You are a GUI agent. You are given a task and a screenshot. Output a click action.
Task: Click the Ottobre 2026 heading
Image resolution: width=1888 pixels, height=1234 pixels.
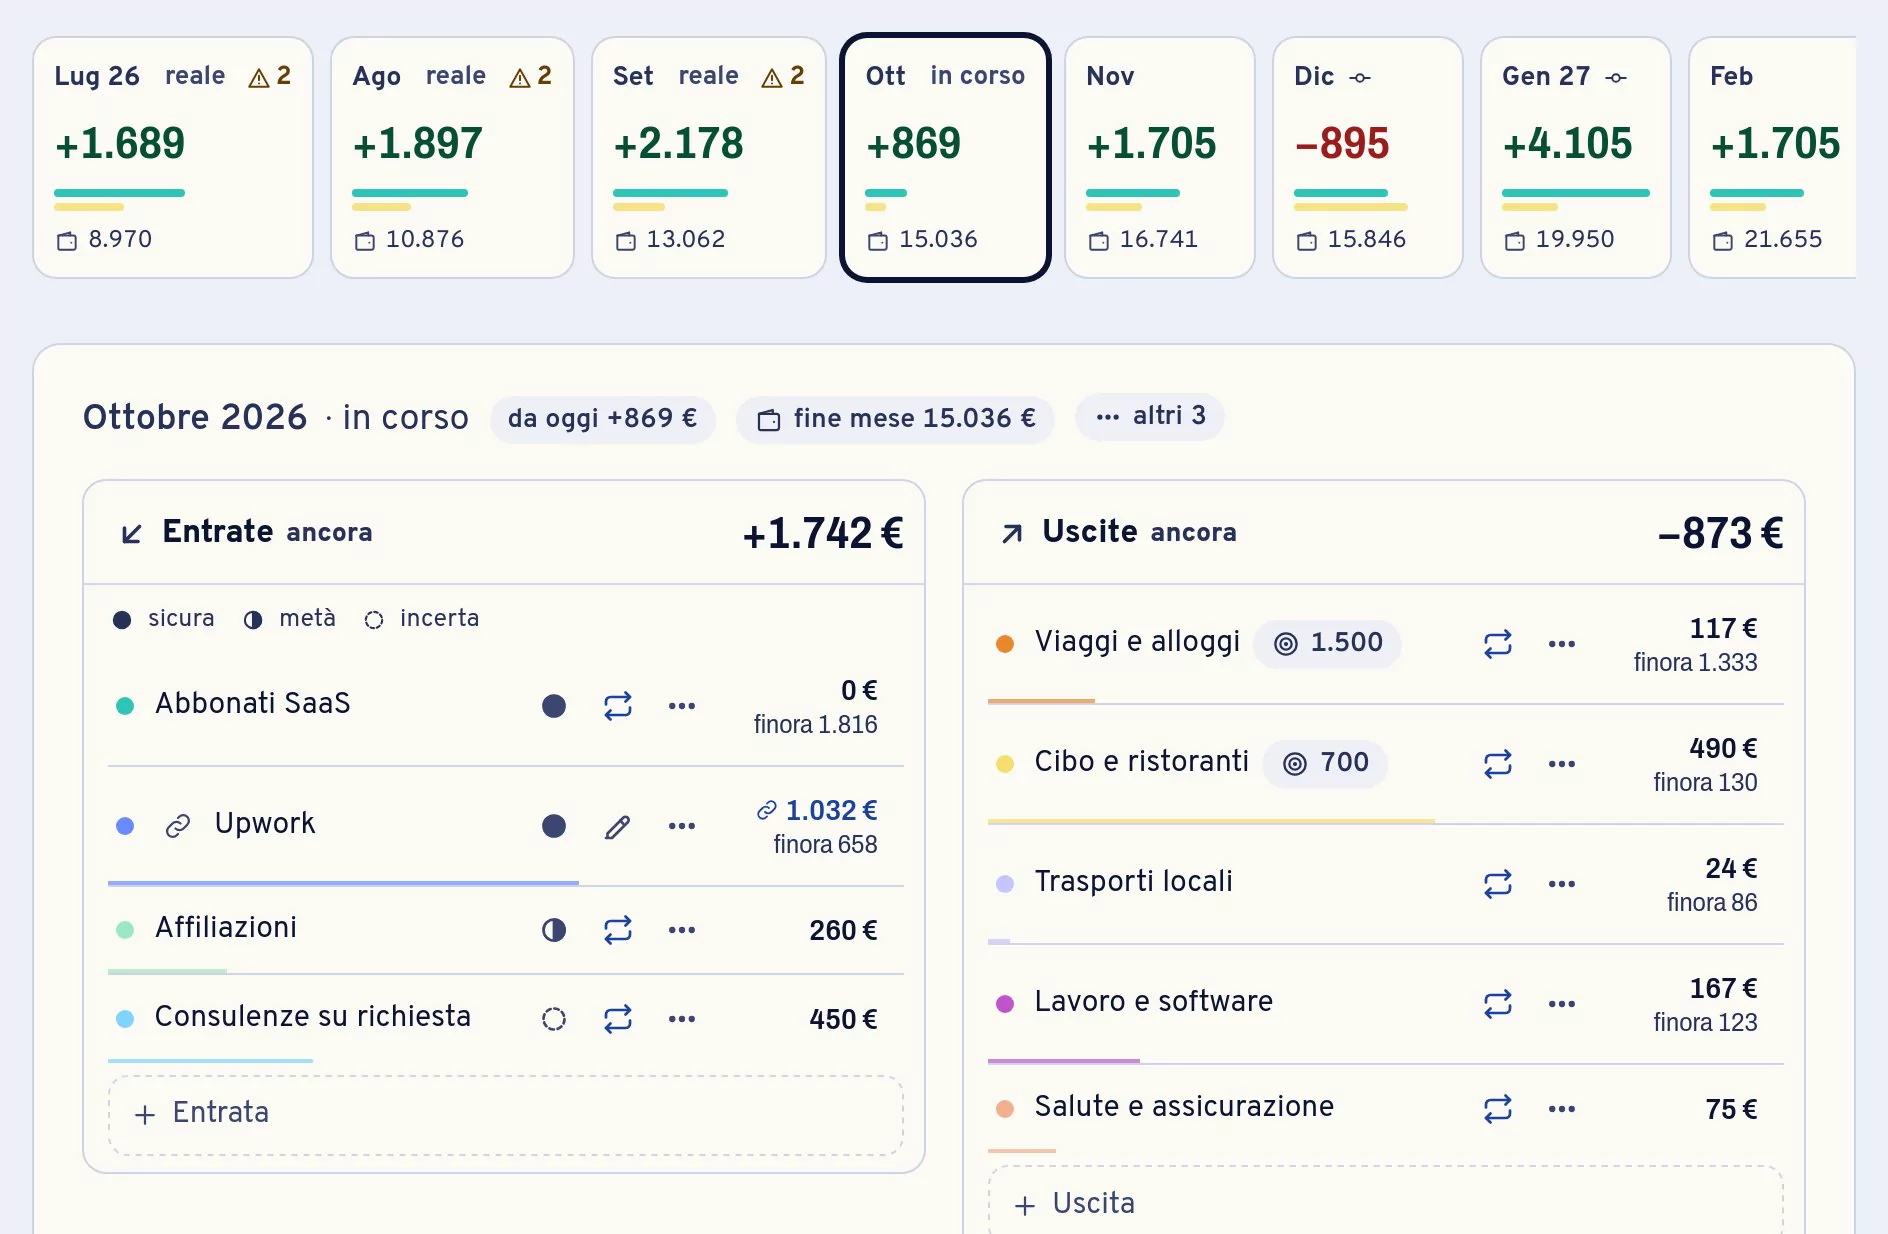coord(195,417)
